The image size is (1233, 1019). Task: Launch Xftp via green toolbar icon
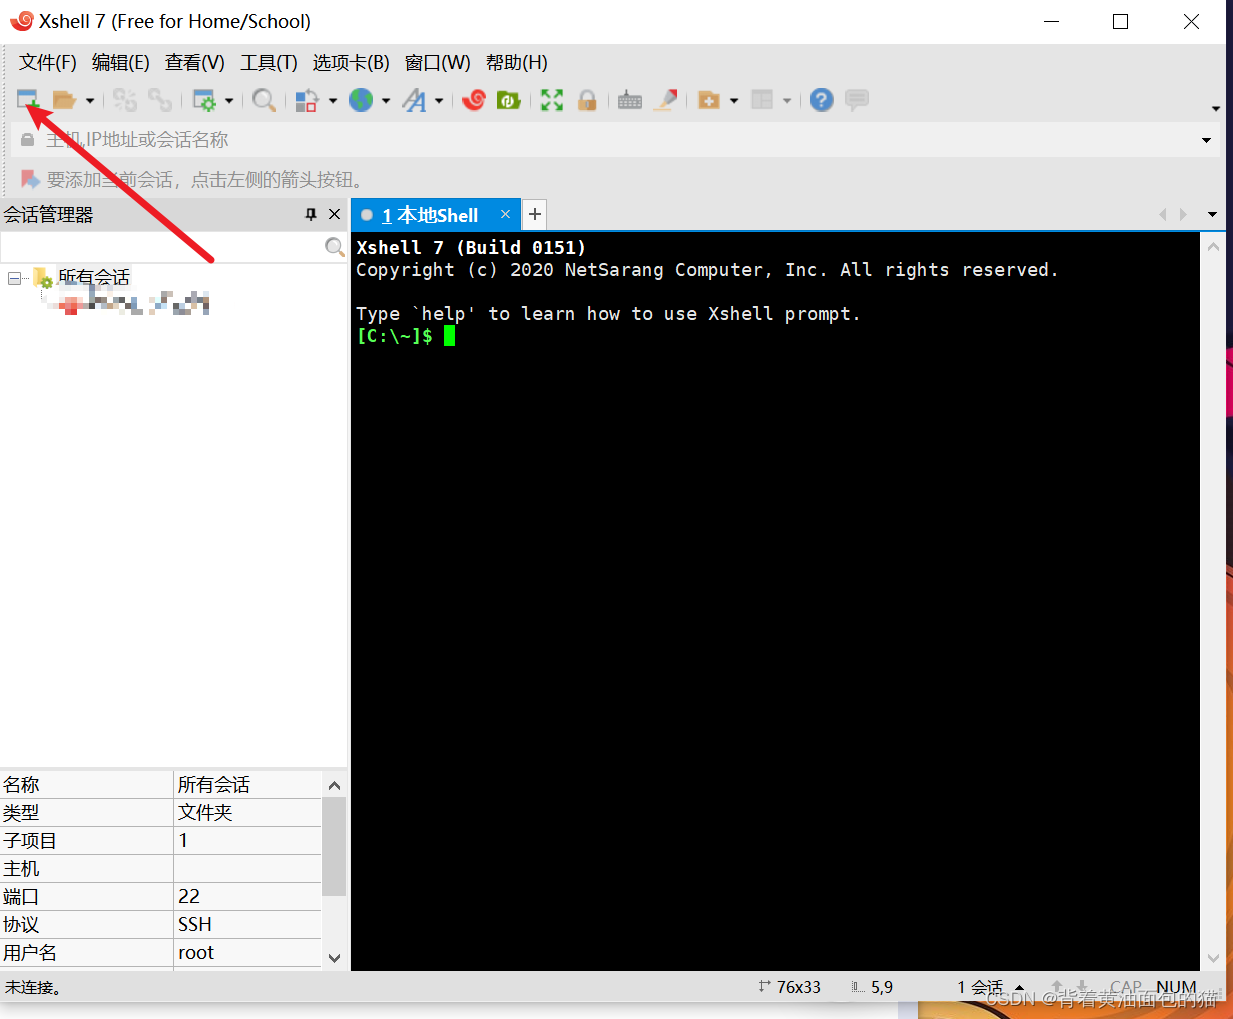[x=509, y=100]
